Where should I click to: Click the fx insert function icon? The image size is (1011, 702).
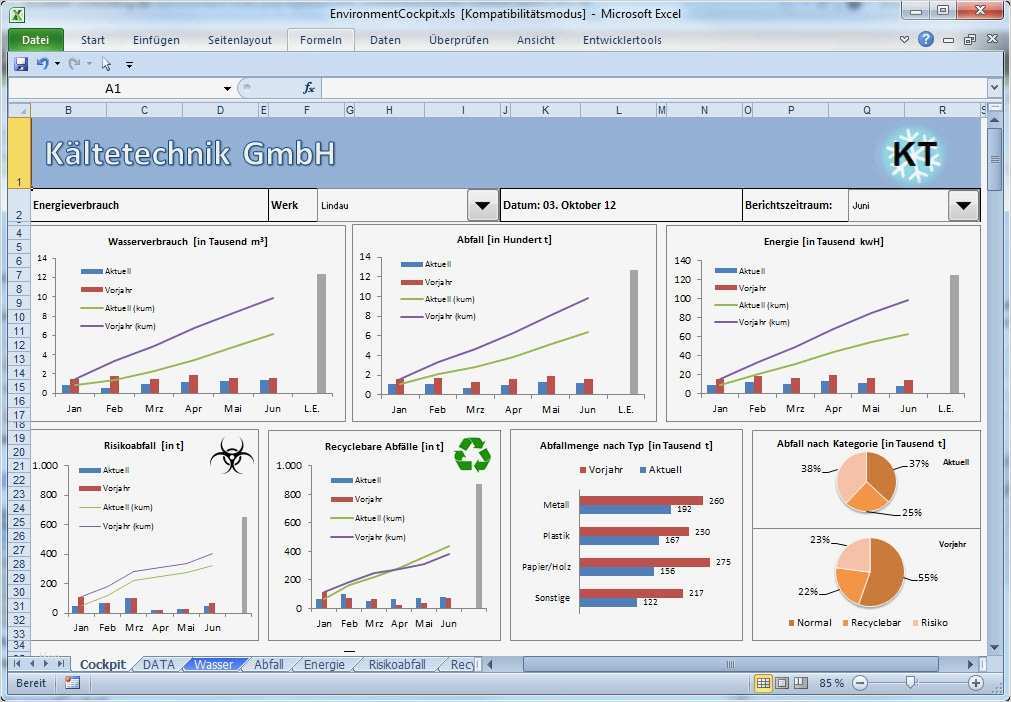click(x=309, y=88)
